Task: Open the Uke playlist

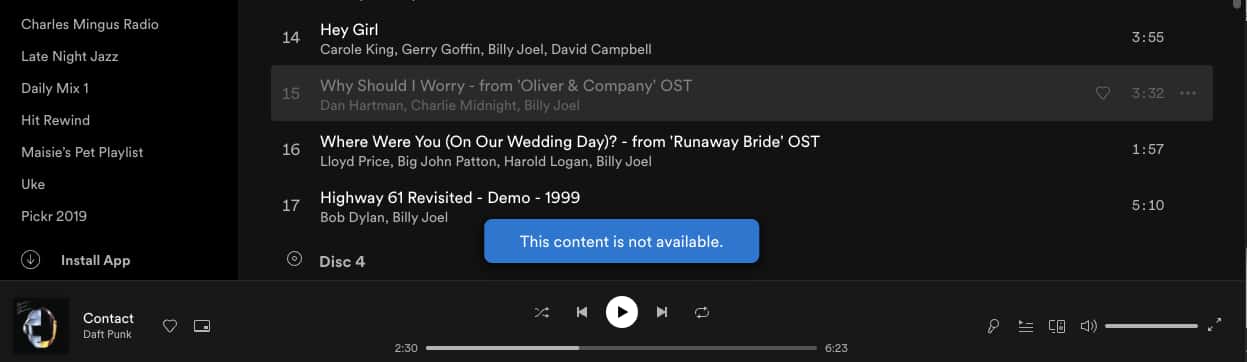Action: 33,184
